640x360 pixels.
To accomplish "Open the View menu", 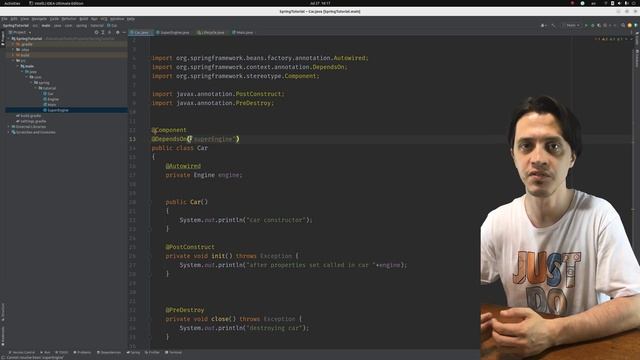I will pyautogui.click(x=24, y=19).
